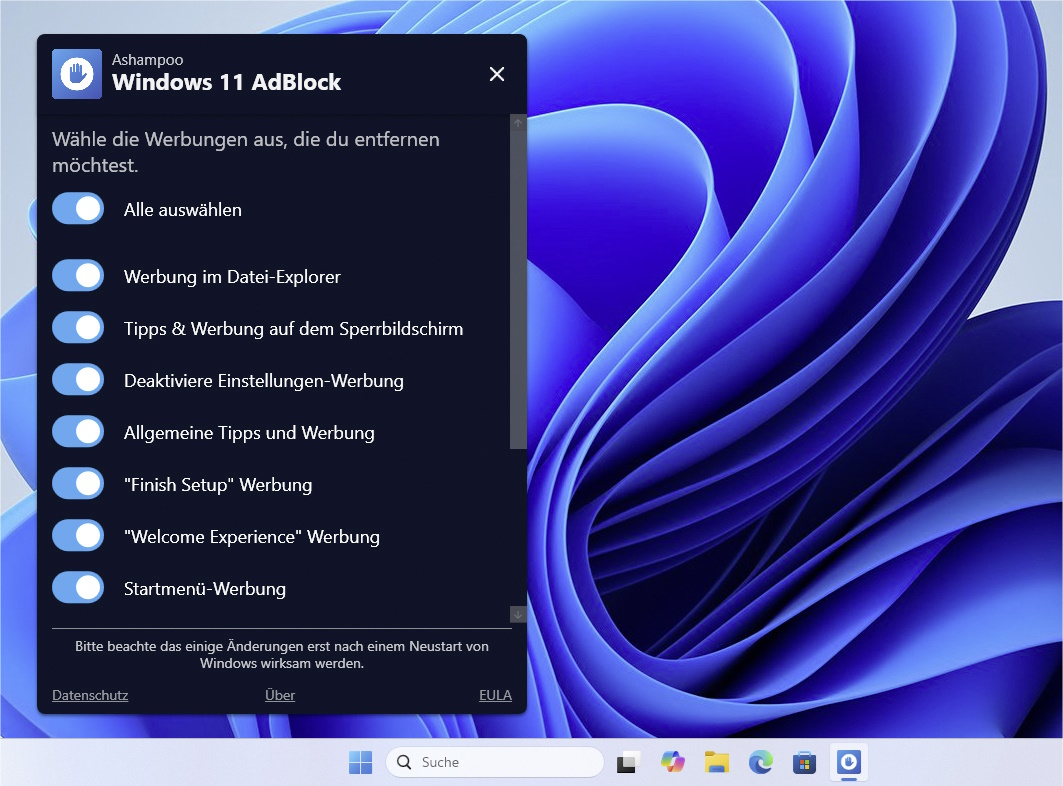1063x786 pixels.
Task: Click the scrollbar down arrow
Action: click(518, 614)
